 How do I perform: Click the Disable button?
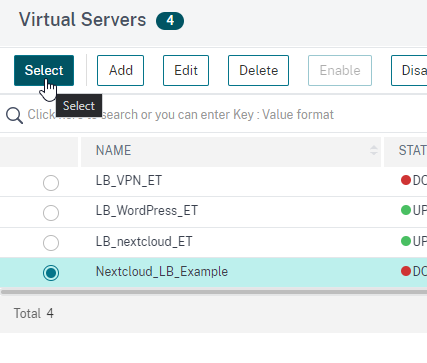409,70
